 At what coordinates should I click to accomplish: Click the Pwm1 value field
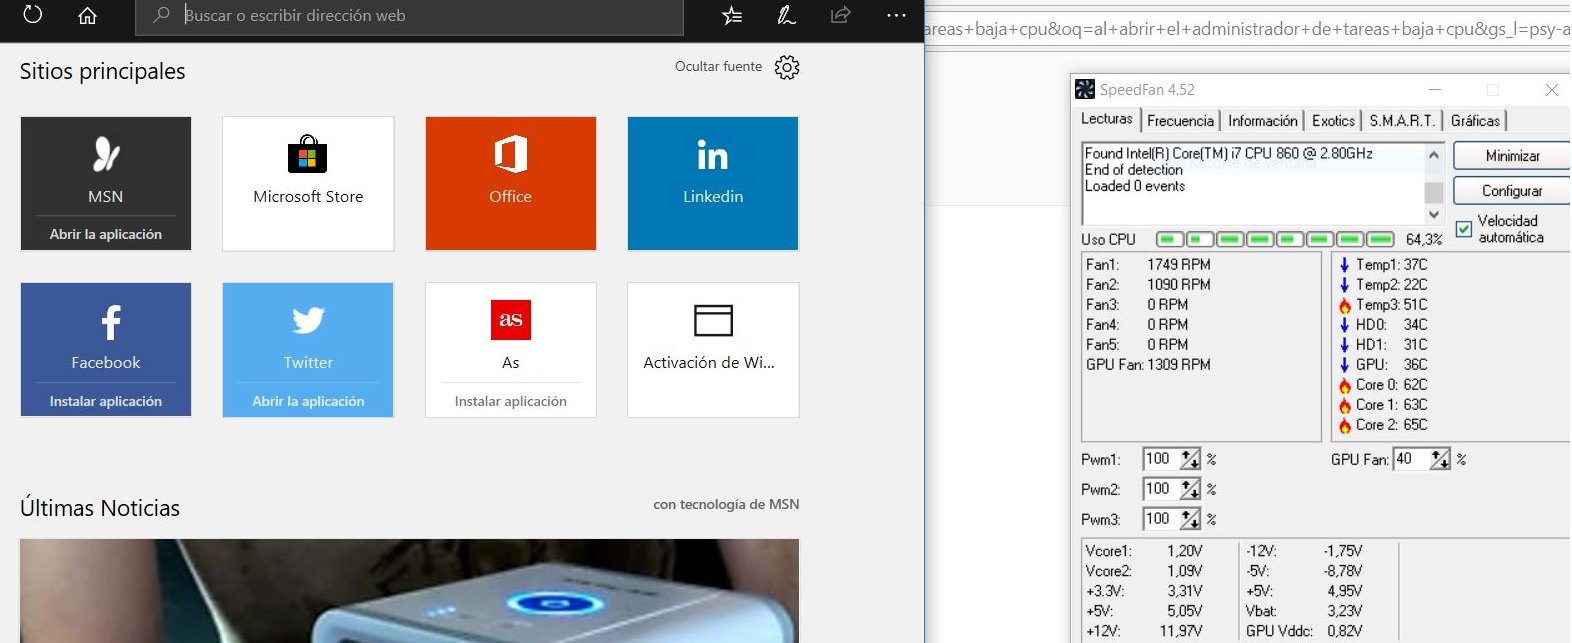click(1161, 459)
